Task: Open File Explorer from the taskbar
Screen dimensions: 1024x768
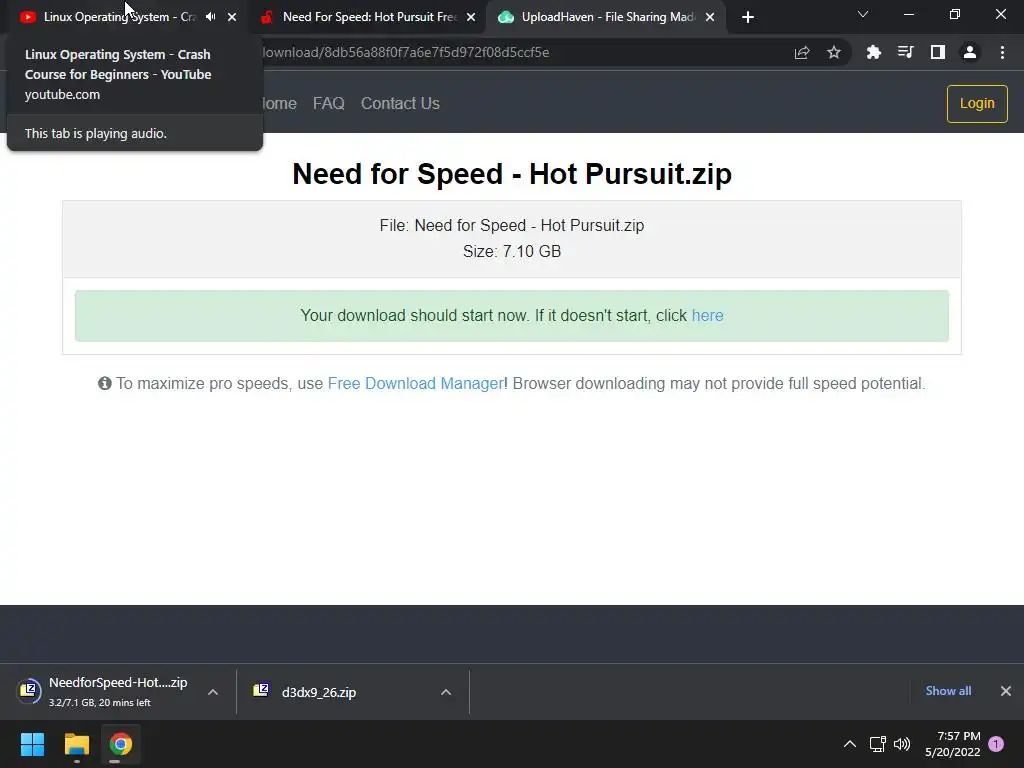Action: point(76,744)
